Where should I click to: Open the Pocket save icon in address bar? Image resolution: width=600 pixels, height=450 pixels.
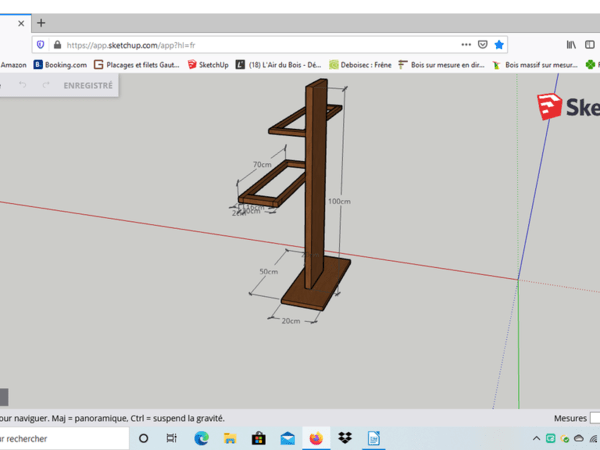point(482,45)
